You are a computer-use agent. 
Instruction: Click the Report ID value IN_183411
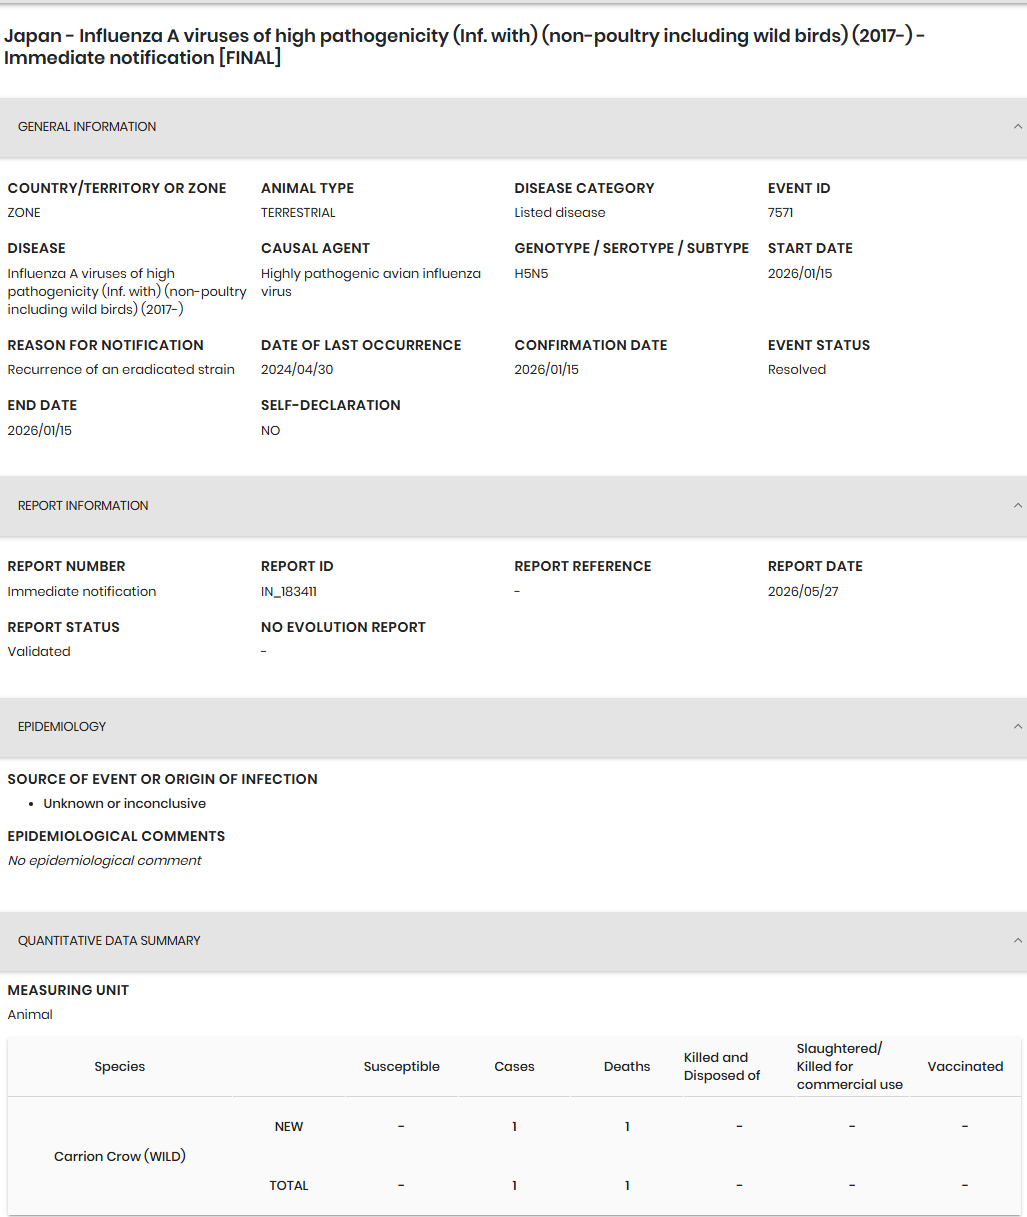289,592
